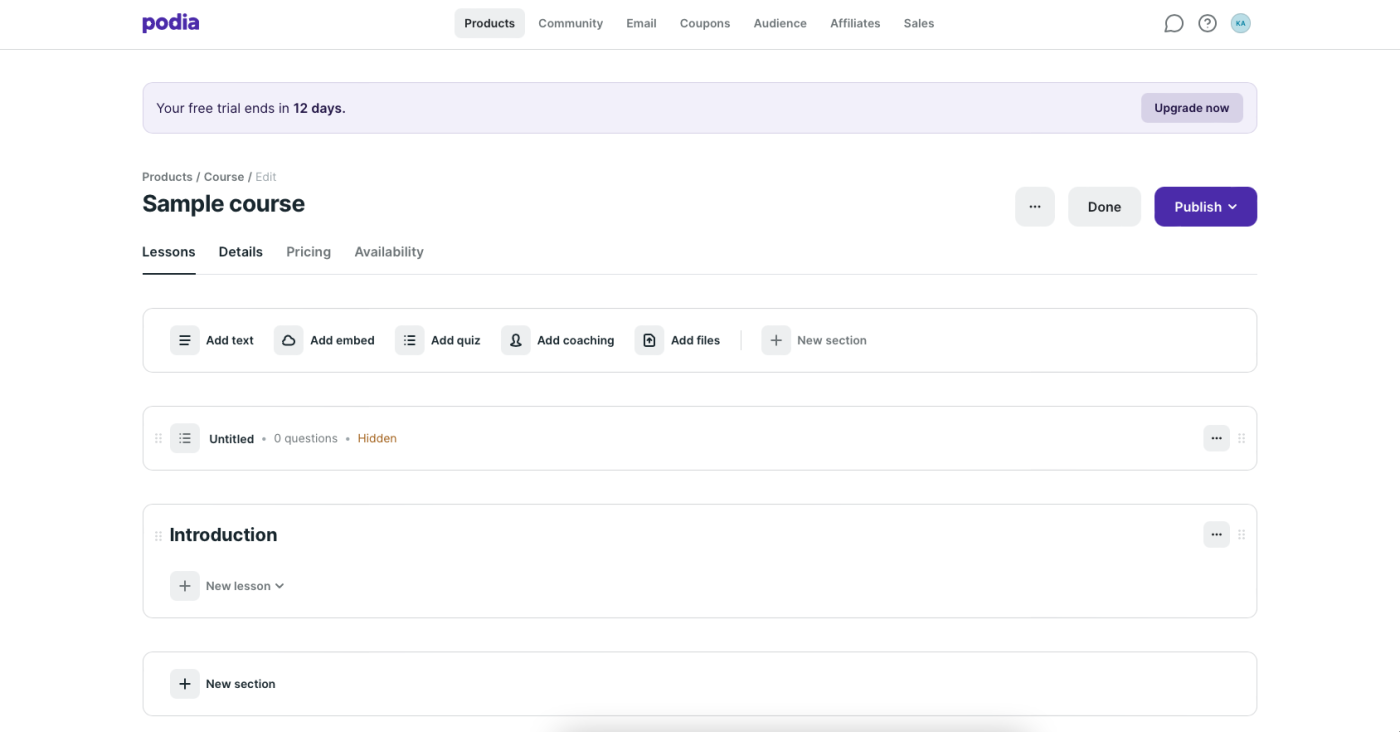The height and width of the screenshot is (732, 1400).
Task: Click the user avatar icon
Action: pos(1240,23)
